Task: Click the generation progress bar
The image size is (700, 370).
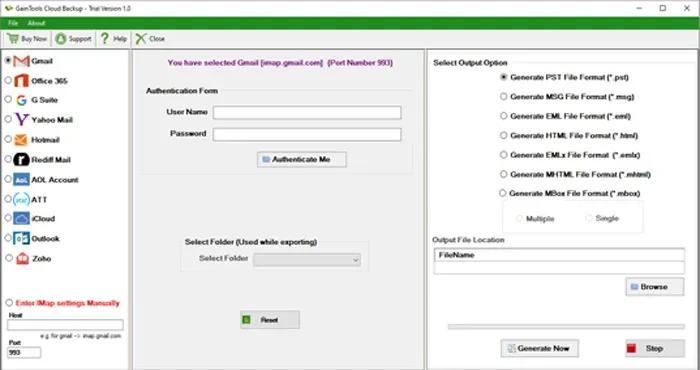Action: (566, 327)
